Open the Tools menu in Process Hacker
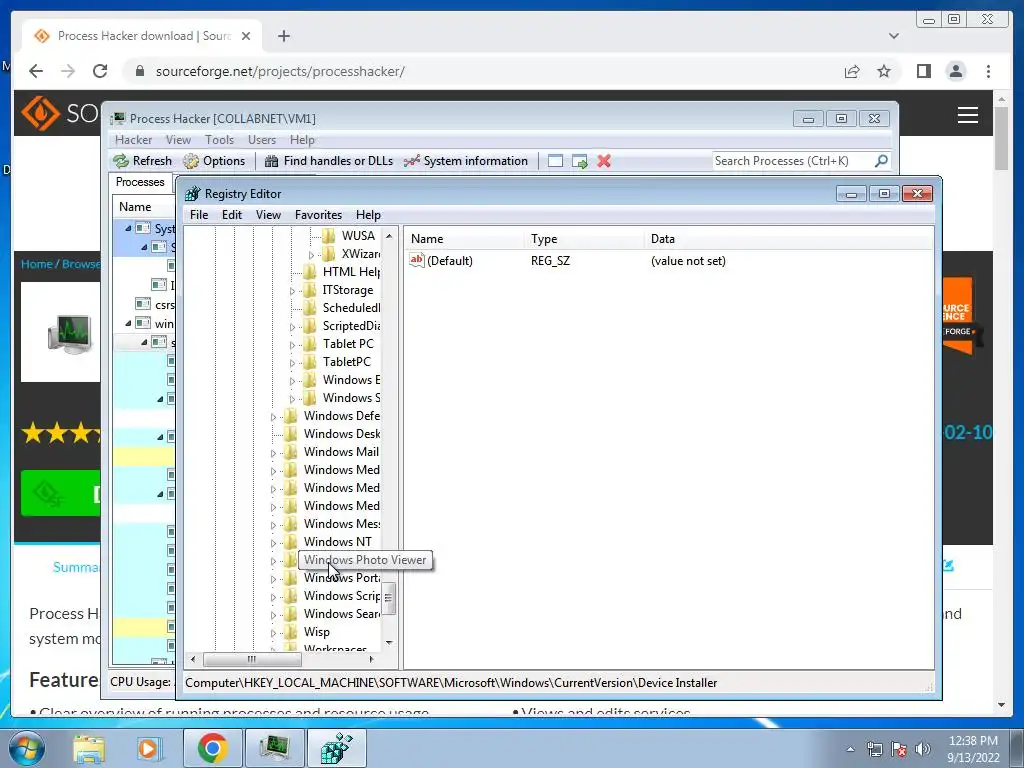The image size is (1024, 768). tap(219, 140)
